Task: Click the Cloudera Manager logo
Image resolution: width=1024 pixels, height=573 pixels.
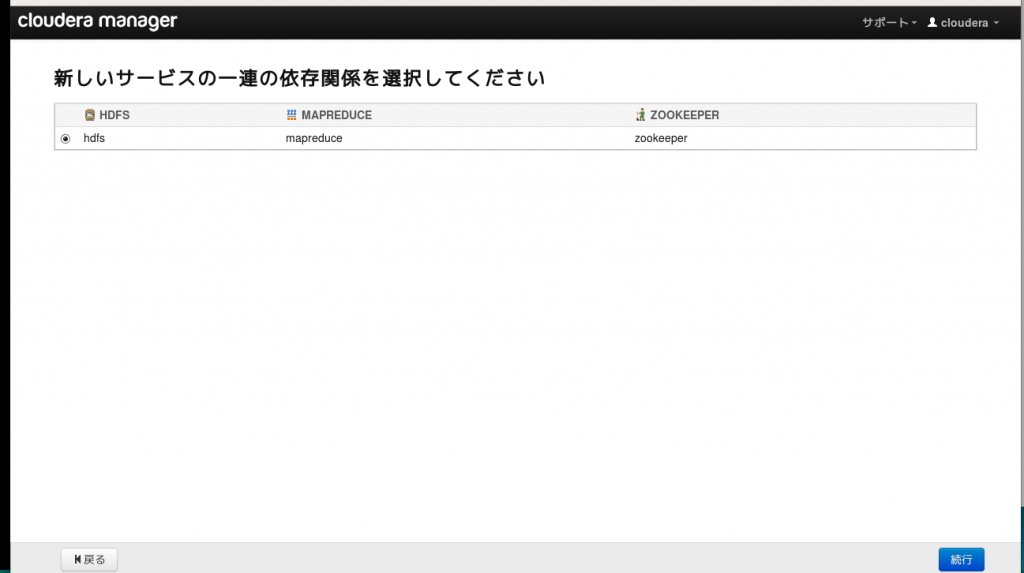Action: coord(97,22)
